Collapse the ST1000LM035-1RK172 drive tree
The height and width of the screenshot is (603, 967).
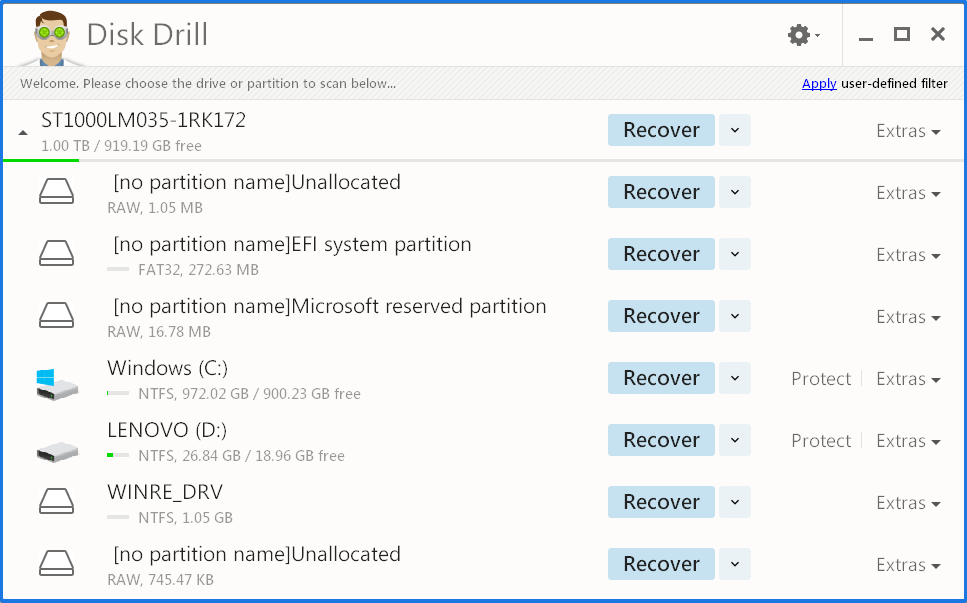pos(23,132)
